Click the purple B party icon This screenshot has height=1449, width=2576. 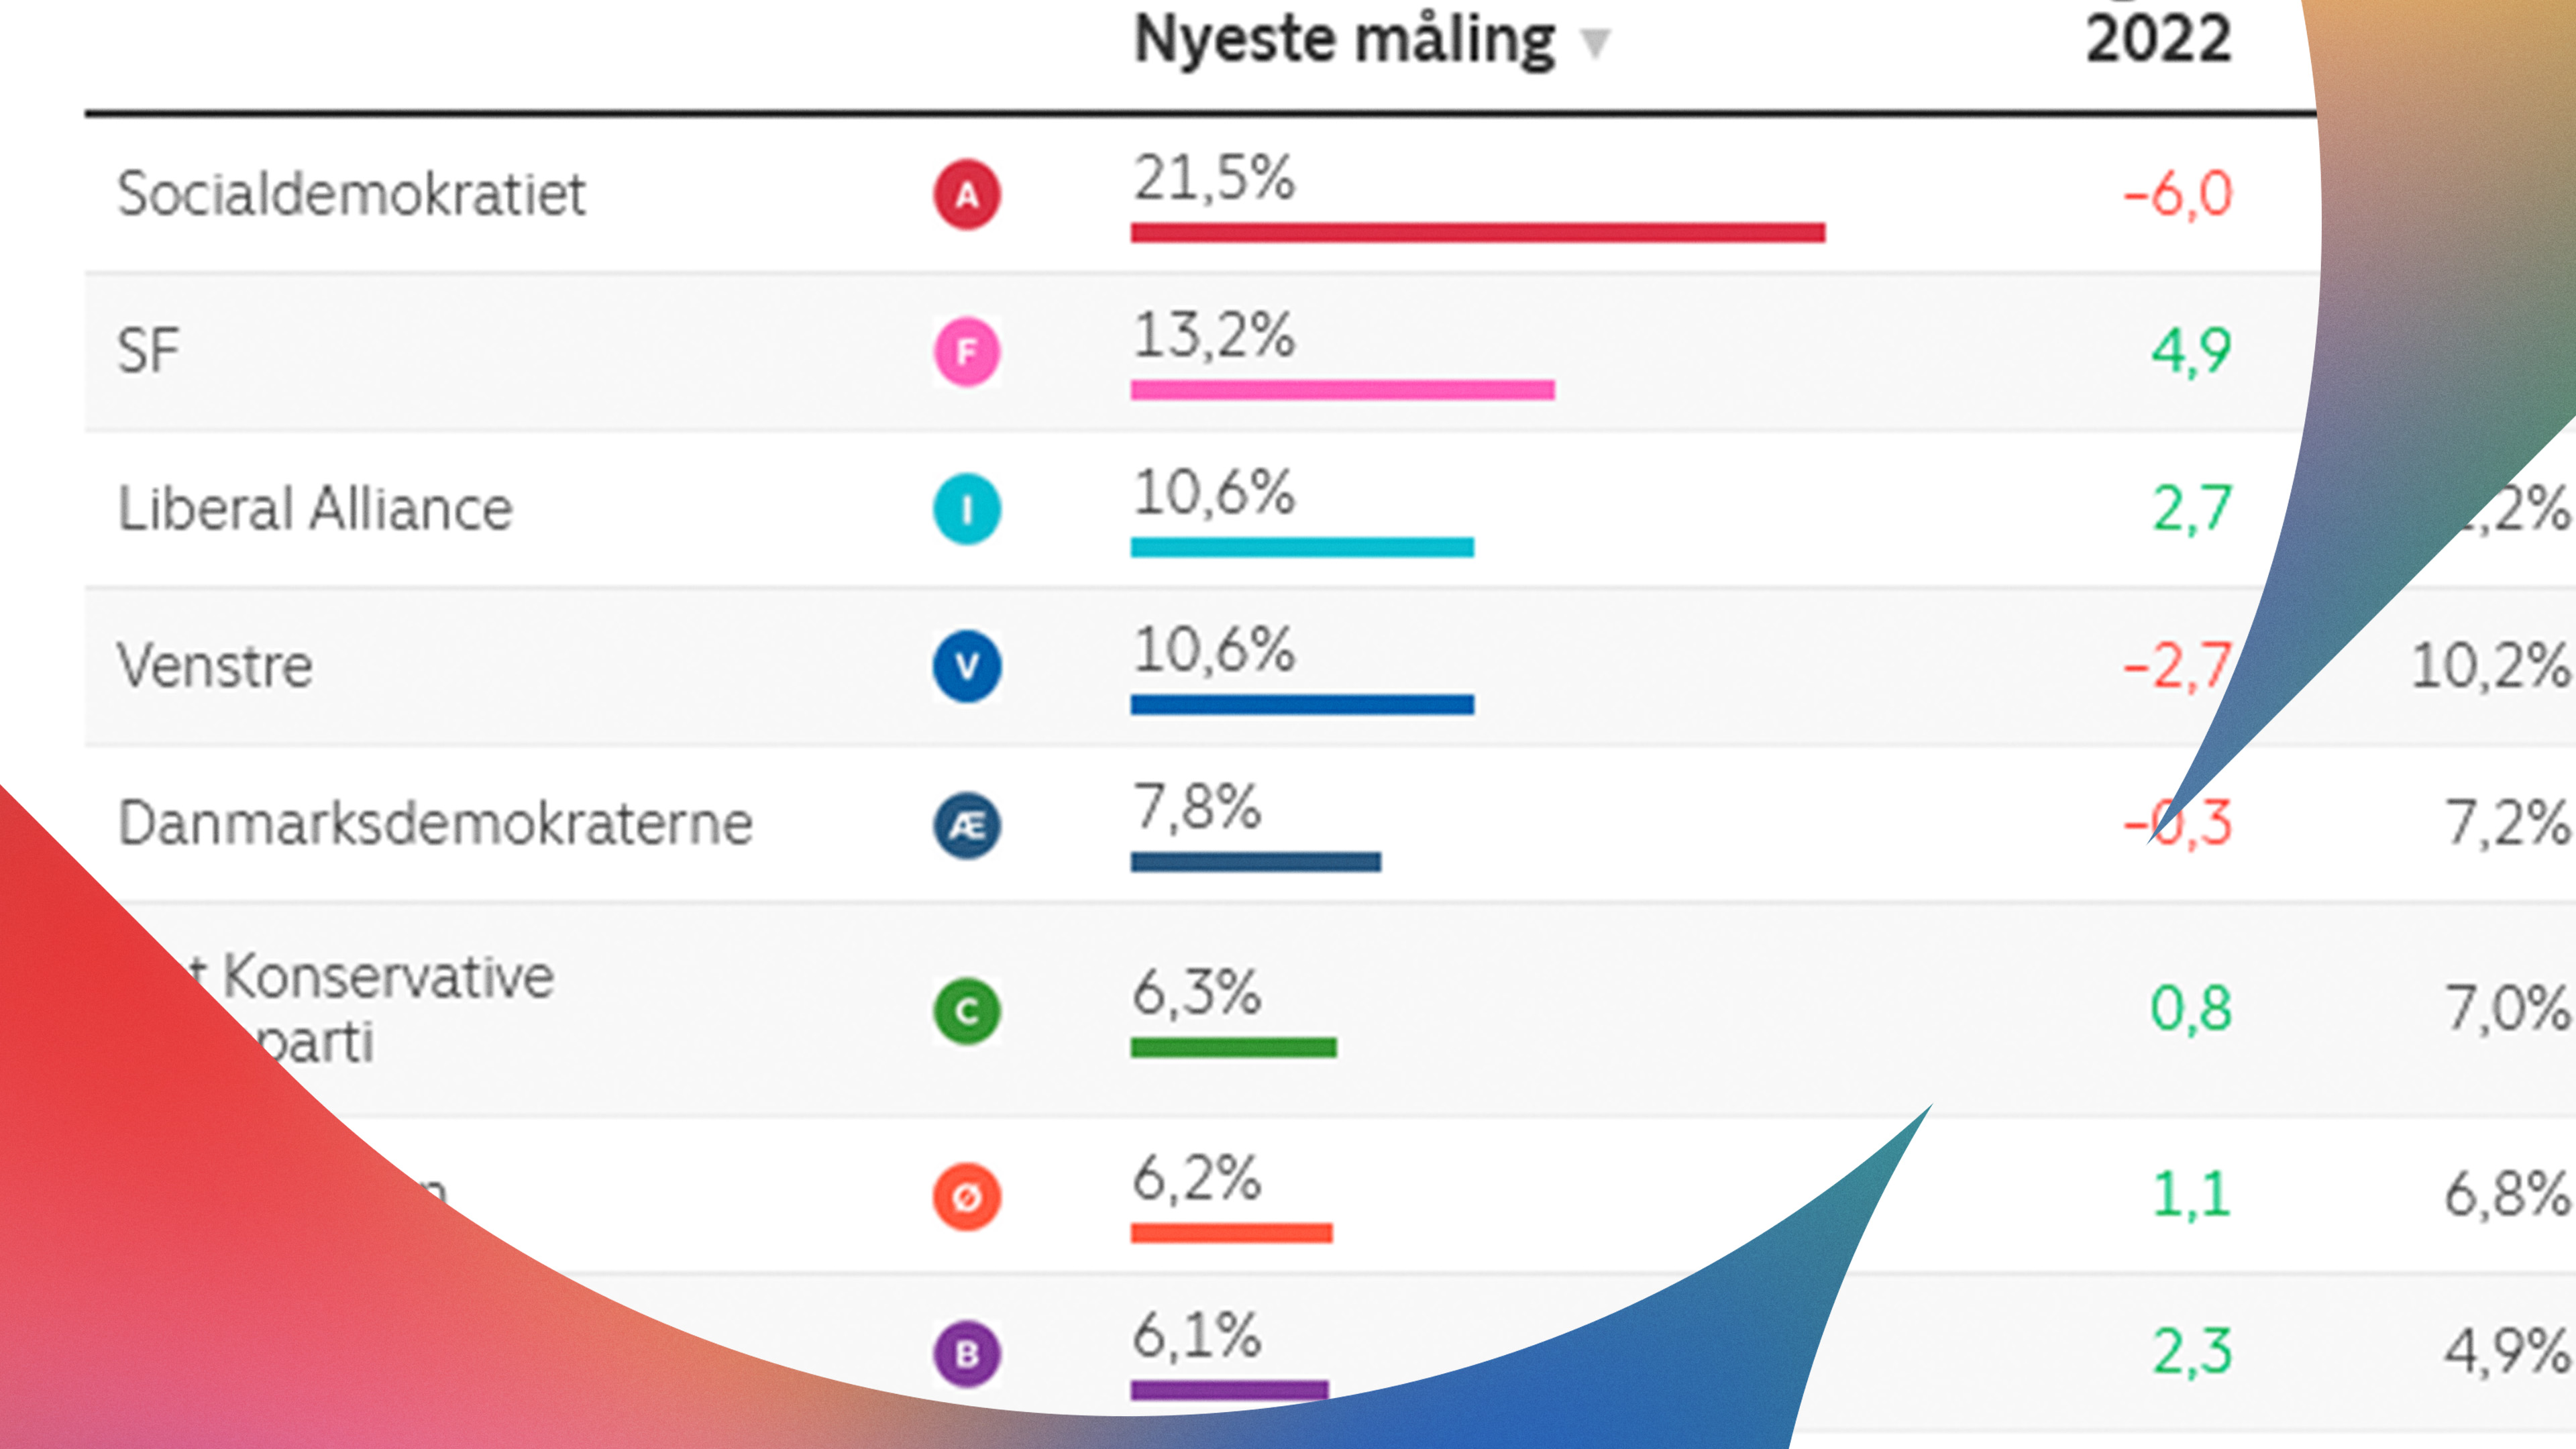pyautogui.click(x=967, y=1354)
